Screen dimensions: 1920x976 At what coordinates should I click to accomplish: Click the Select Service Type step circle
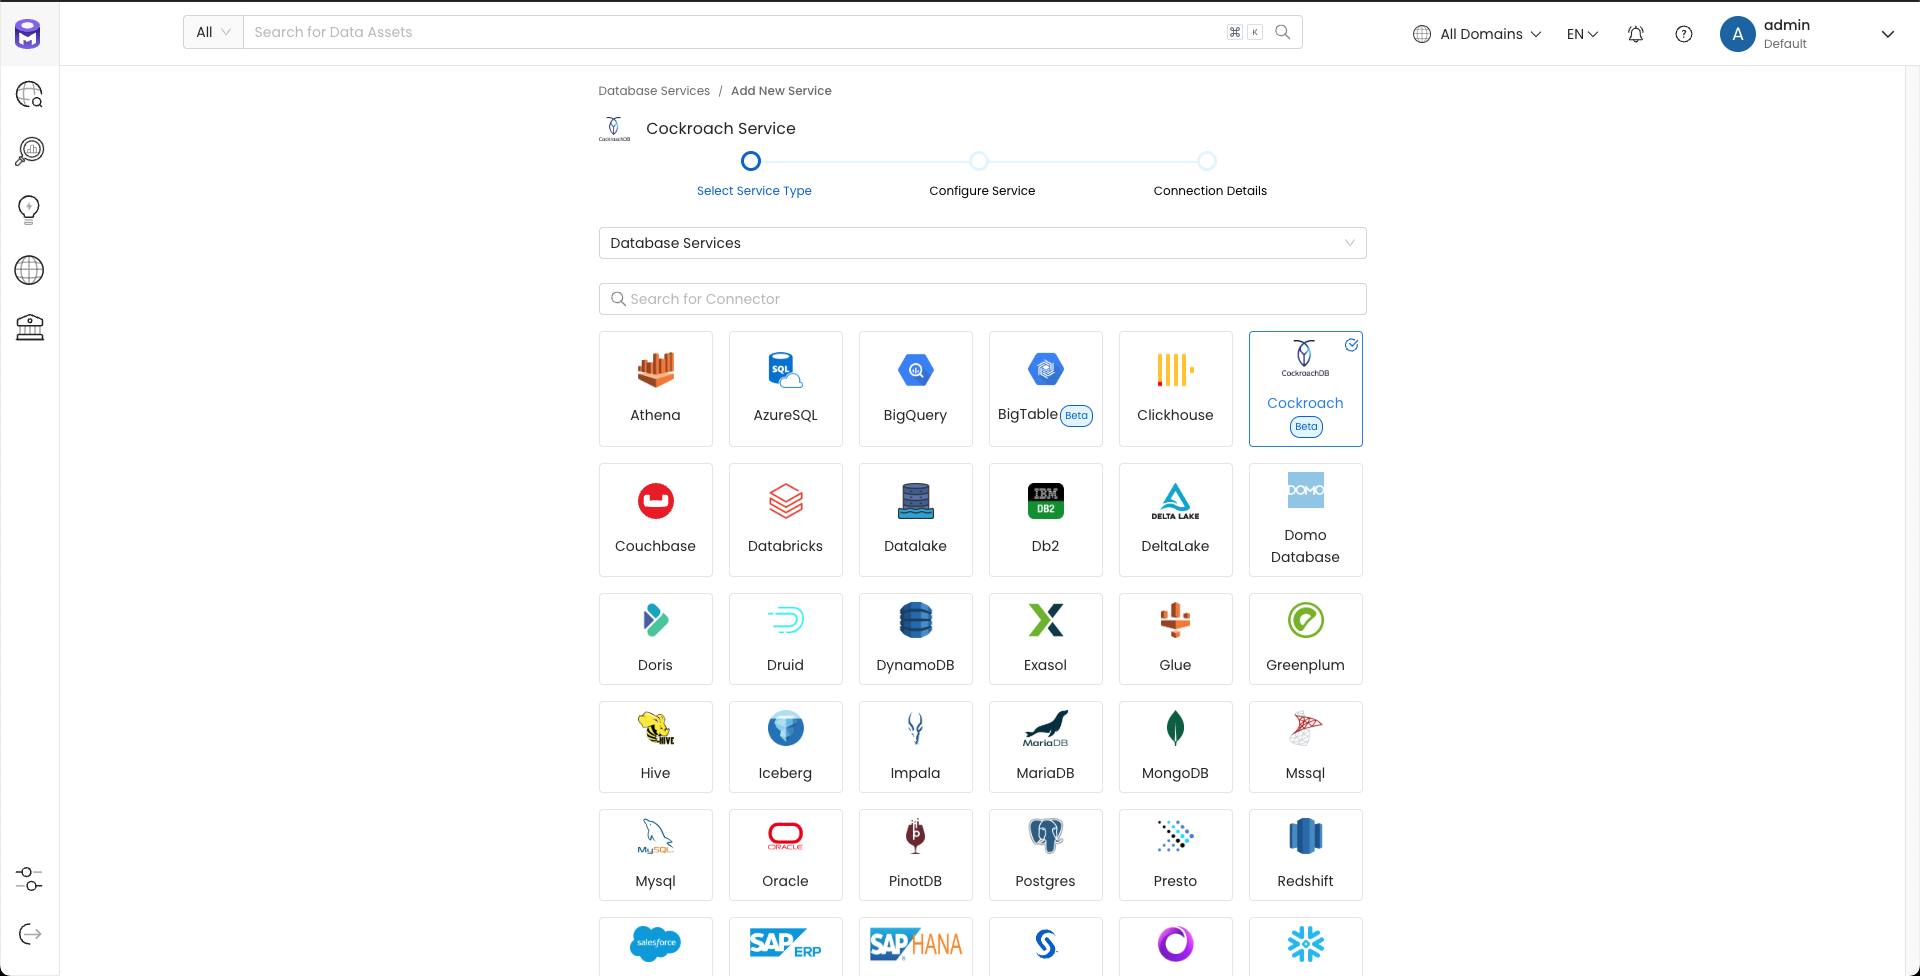click(x=751, y=161)
